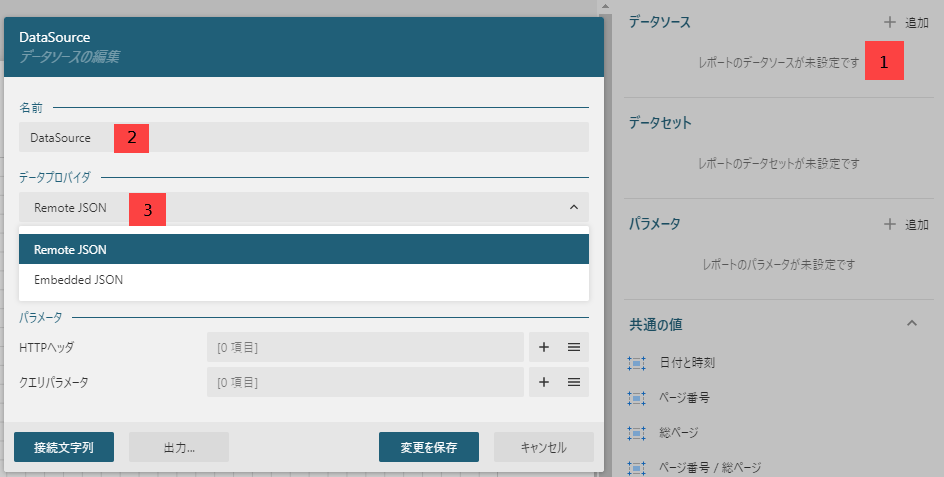Click the ページ番号 / 総ページ field icon
Viewport: 944px width, 477px height.
click(x=635, y=467)
